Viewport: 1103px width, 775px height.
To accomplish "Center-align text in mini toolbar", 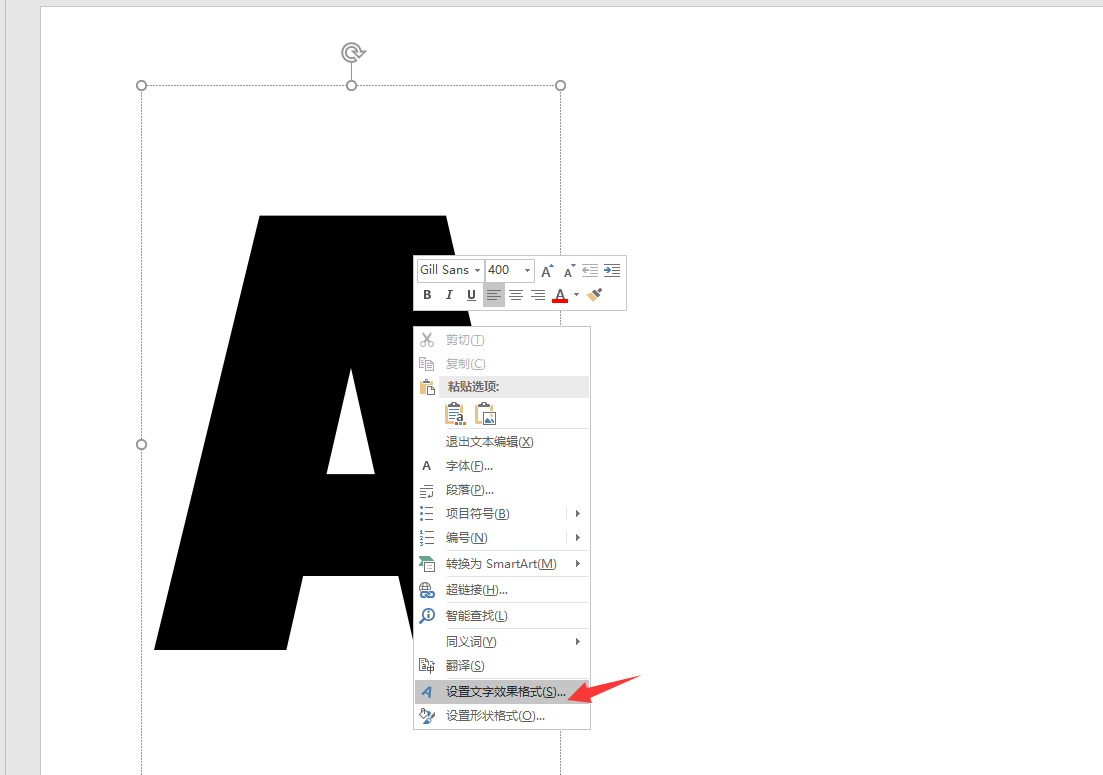I will click(516, 295).
